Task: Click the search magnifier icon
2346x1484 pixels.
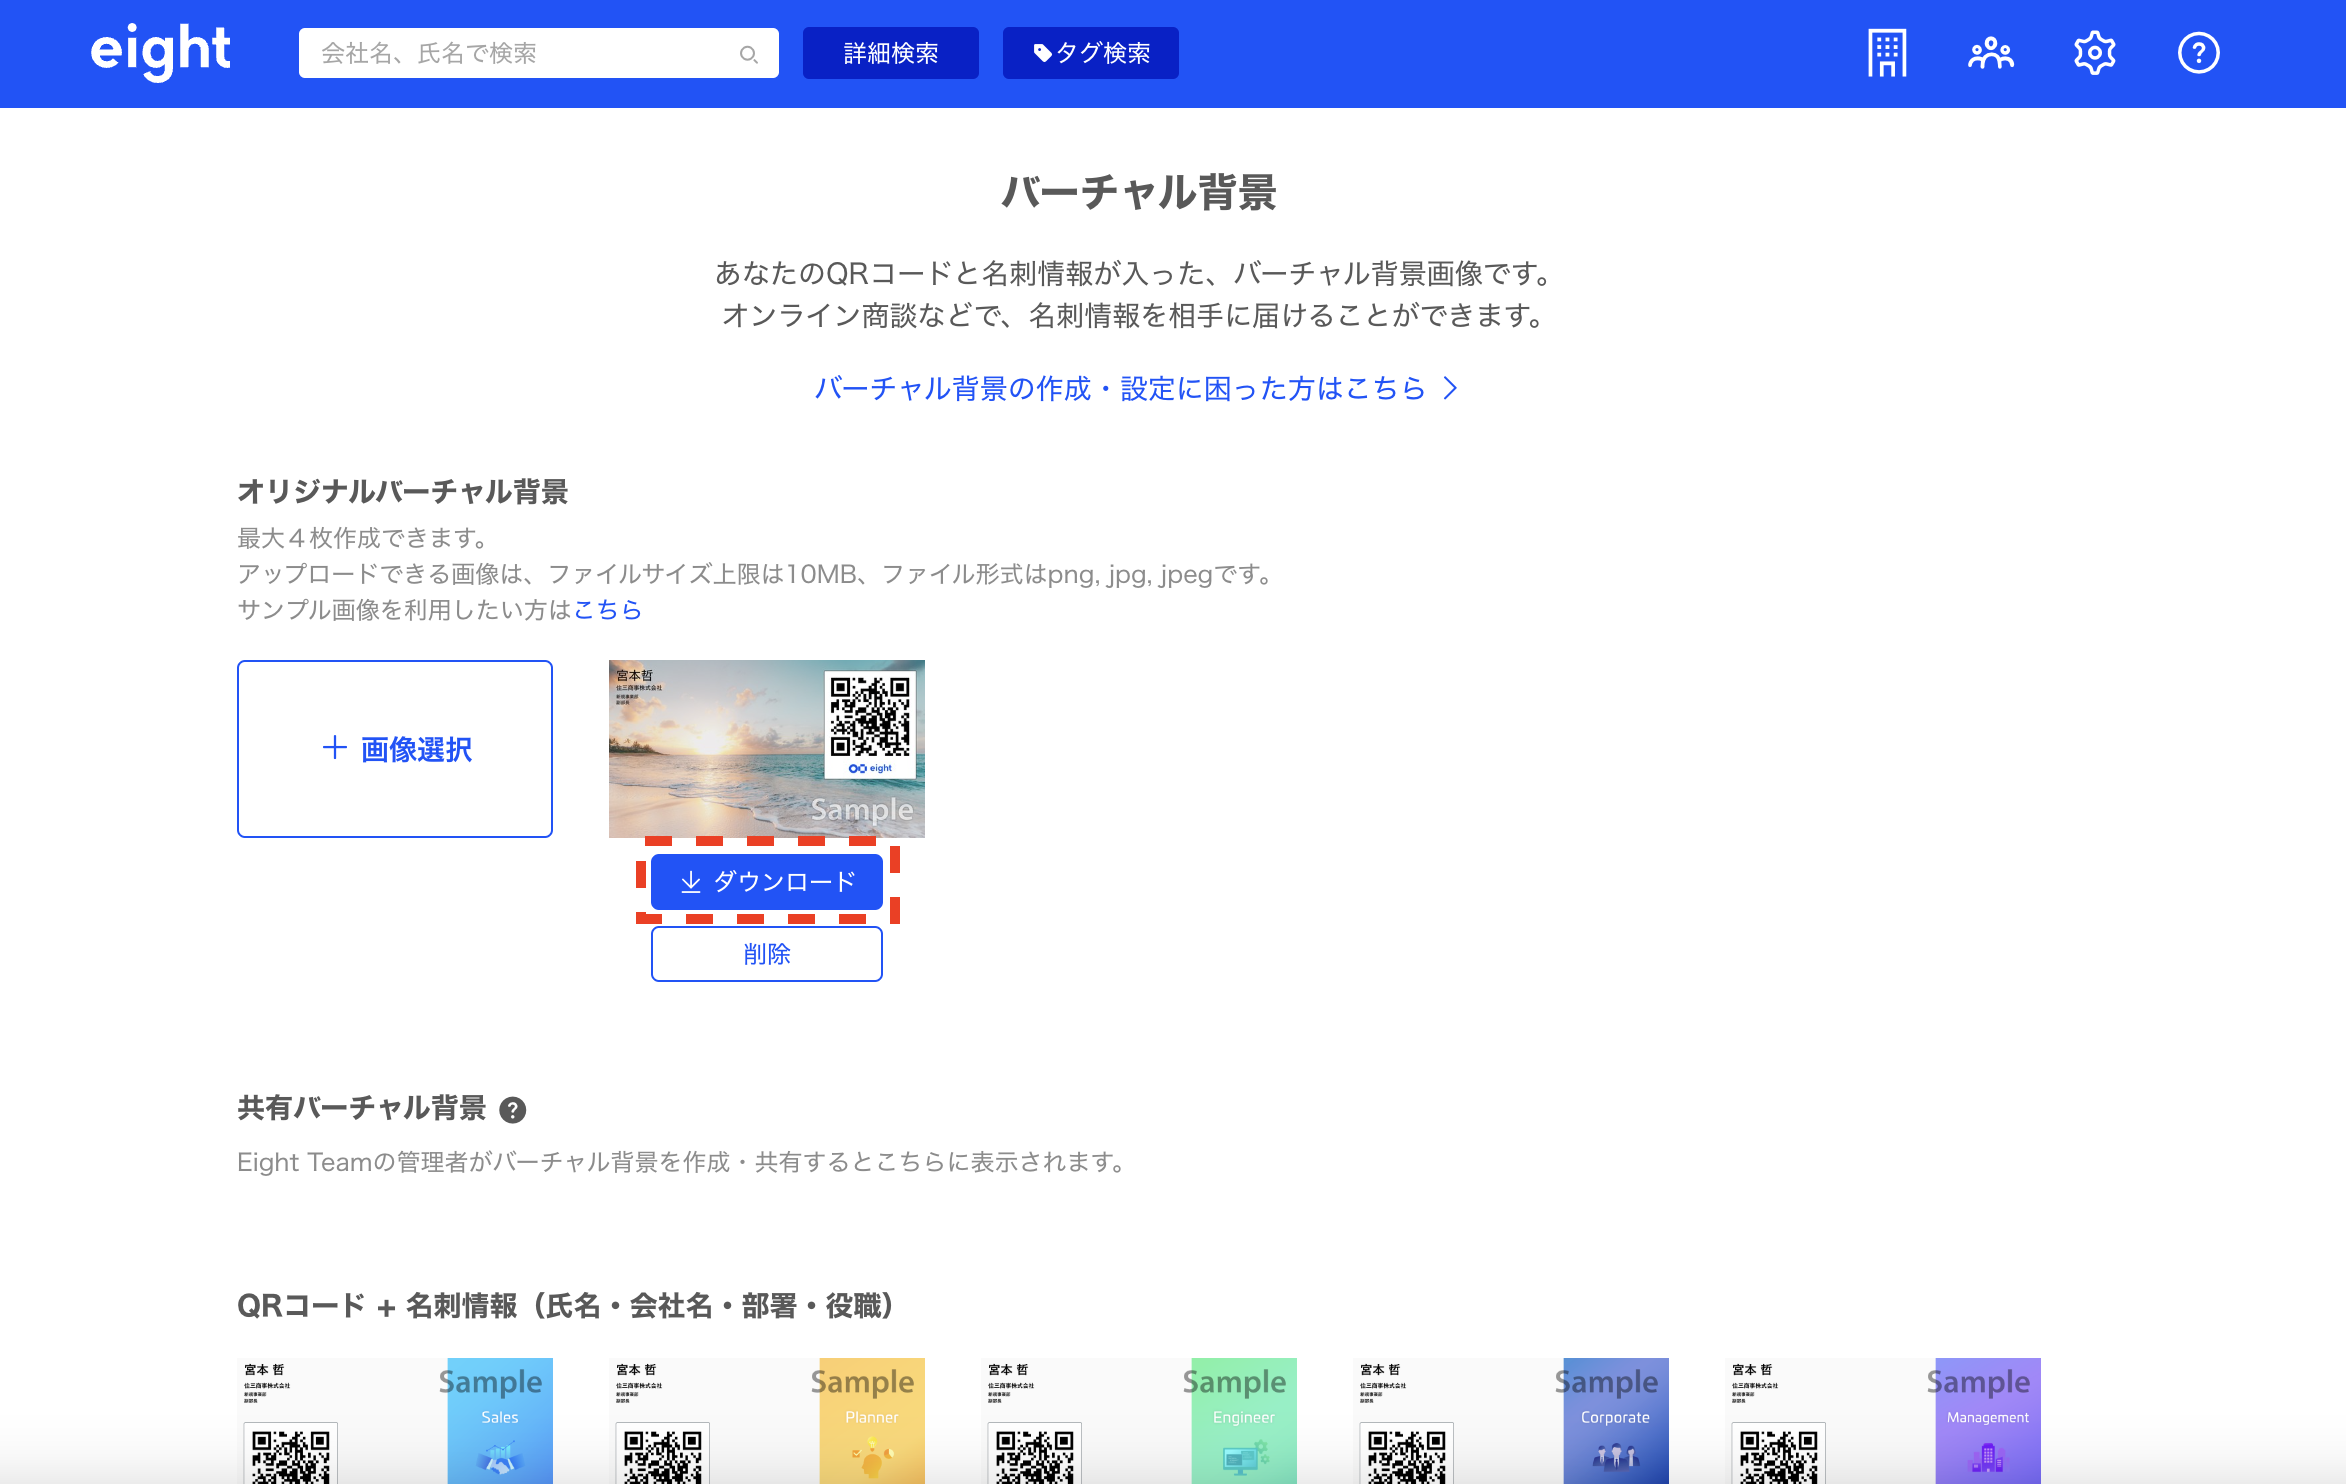Action: (748, 54)
